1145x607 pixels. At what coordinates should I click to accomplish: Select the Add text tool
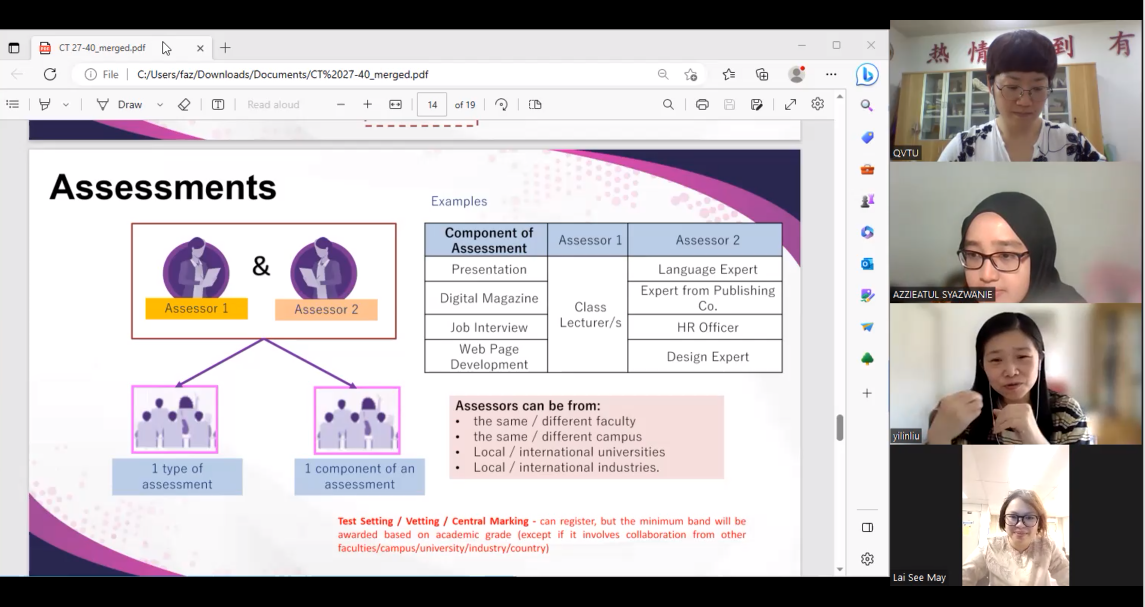coord(218,104)
